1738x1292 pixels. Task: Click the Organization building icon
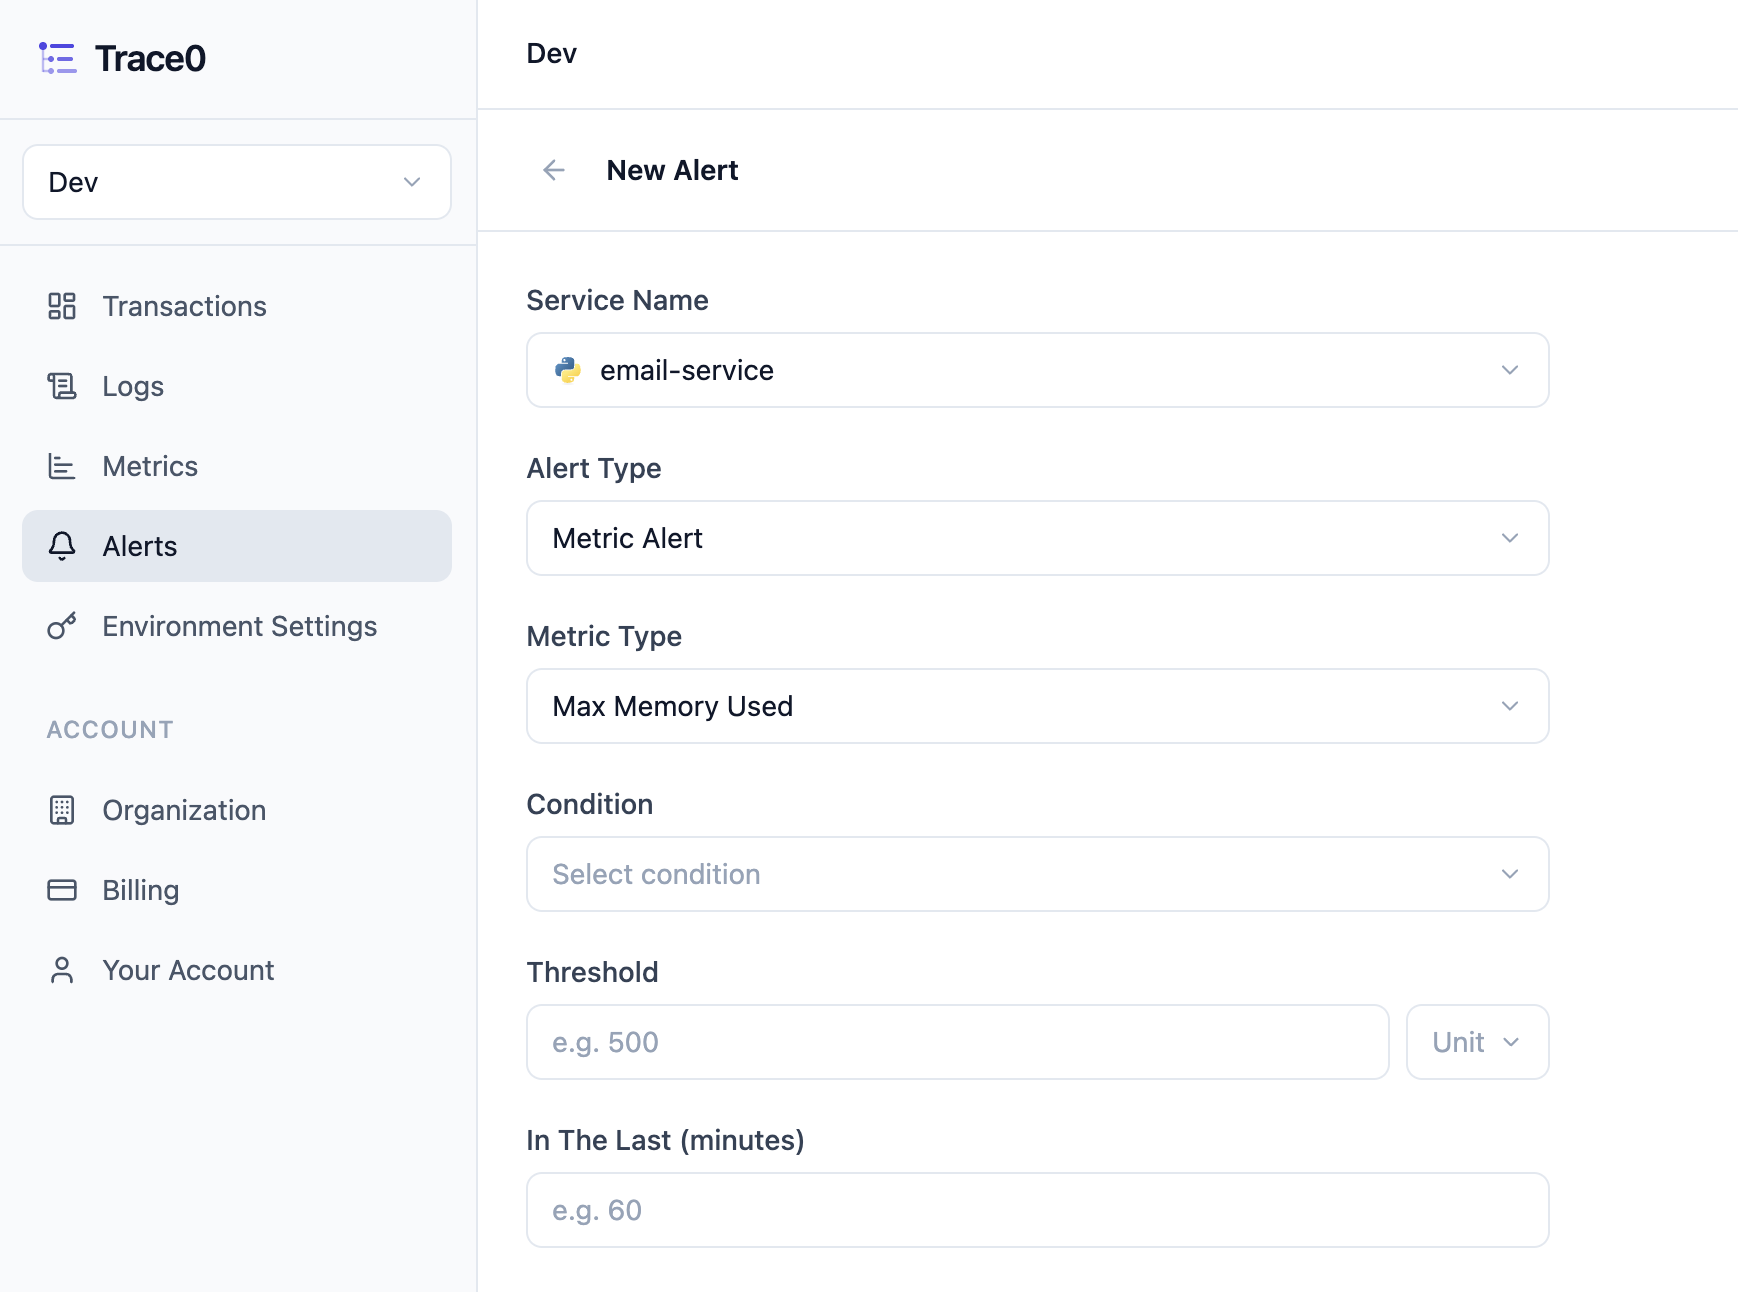[62, 810]
